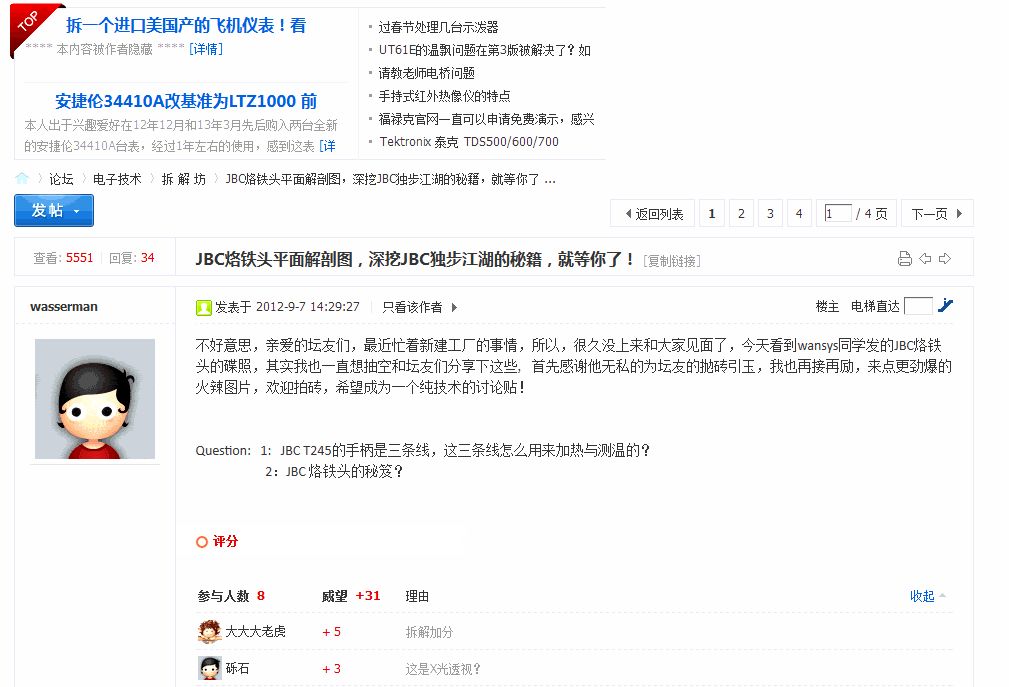The width and height of the screenshot is (1009, 687).
Task: Open 手持式红外热像仪的特点 link
Action: 444,96
